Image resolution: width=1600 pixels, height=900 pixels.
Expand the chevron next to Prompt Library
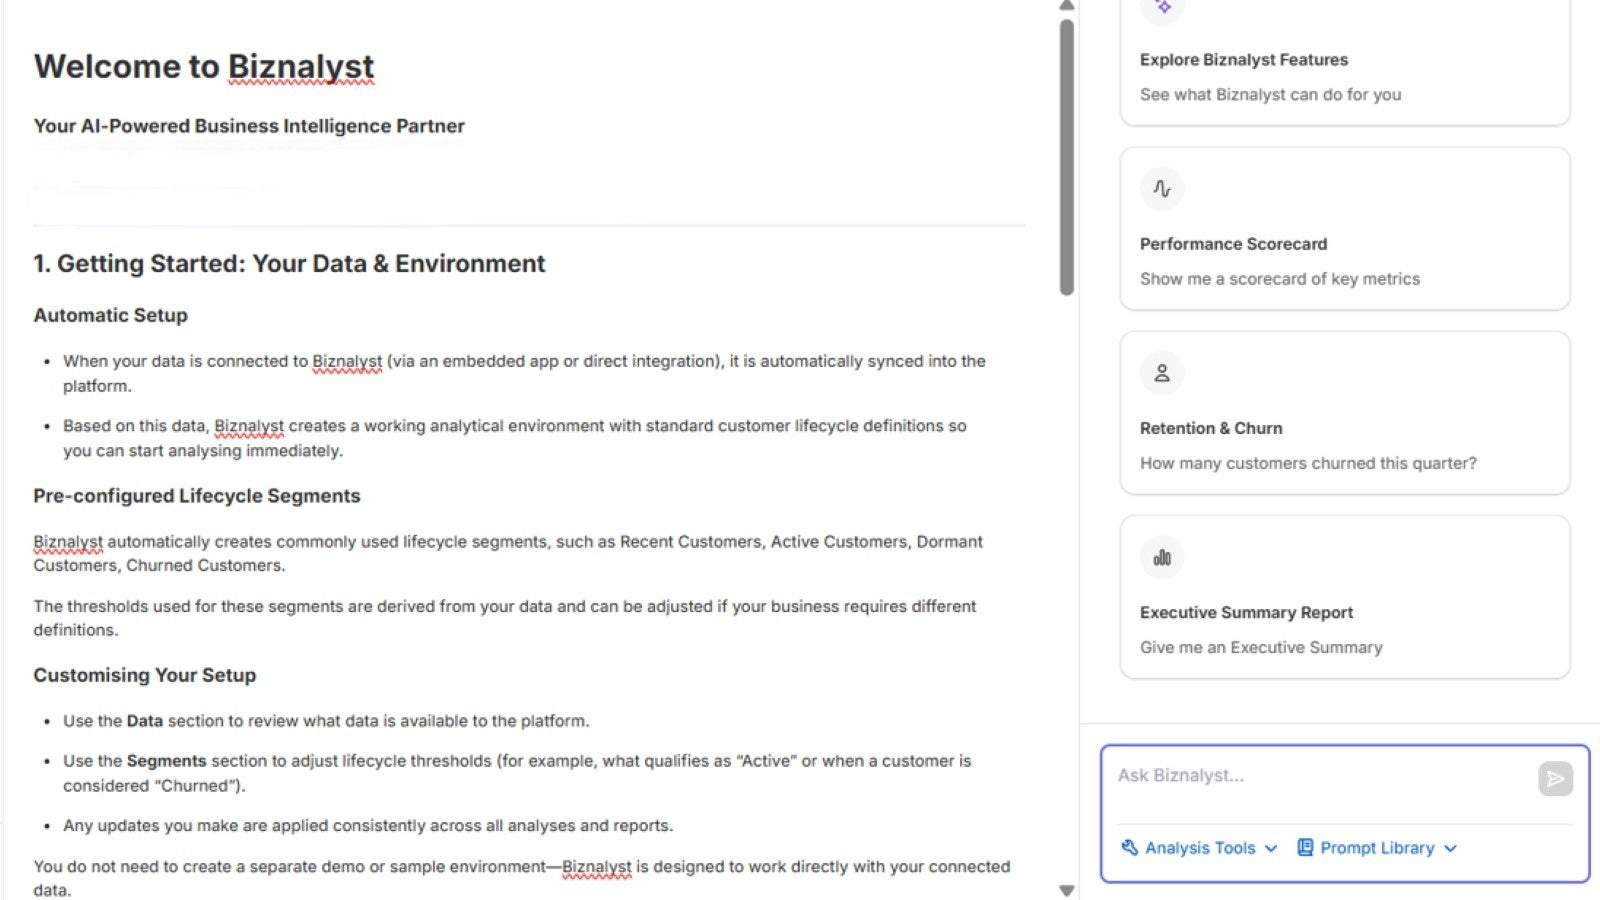click(1451, 848)
